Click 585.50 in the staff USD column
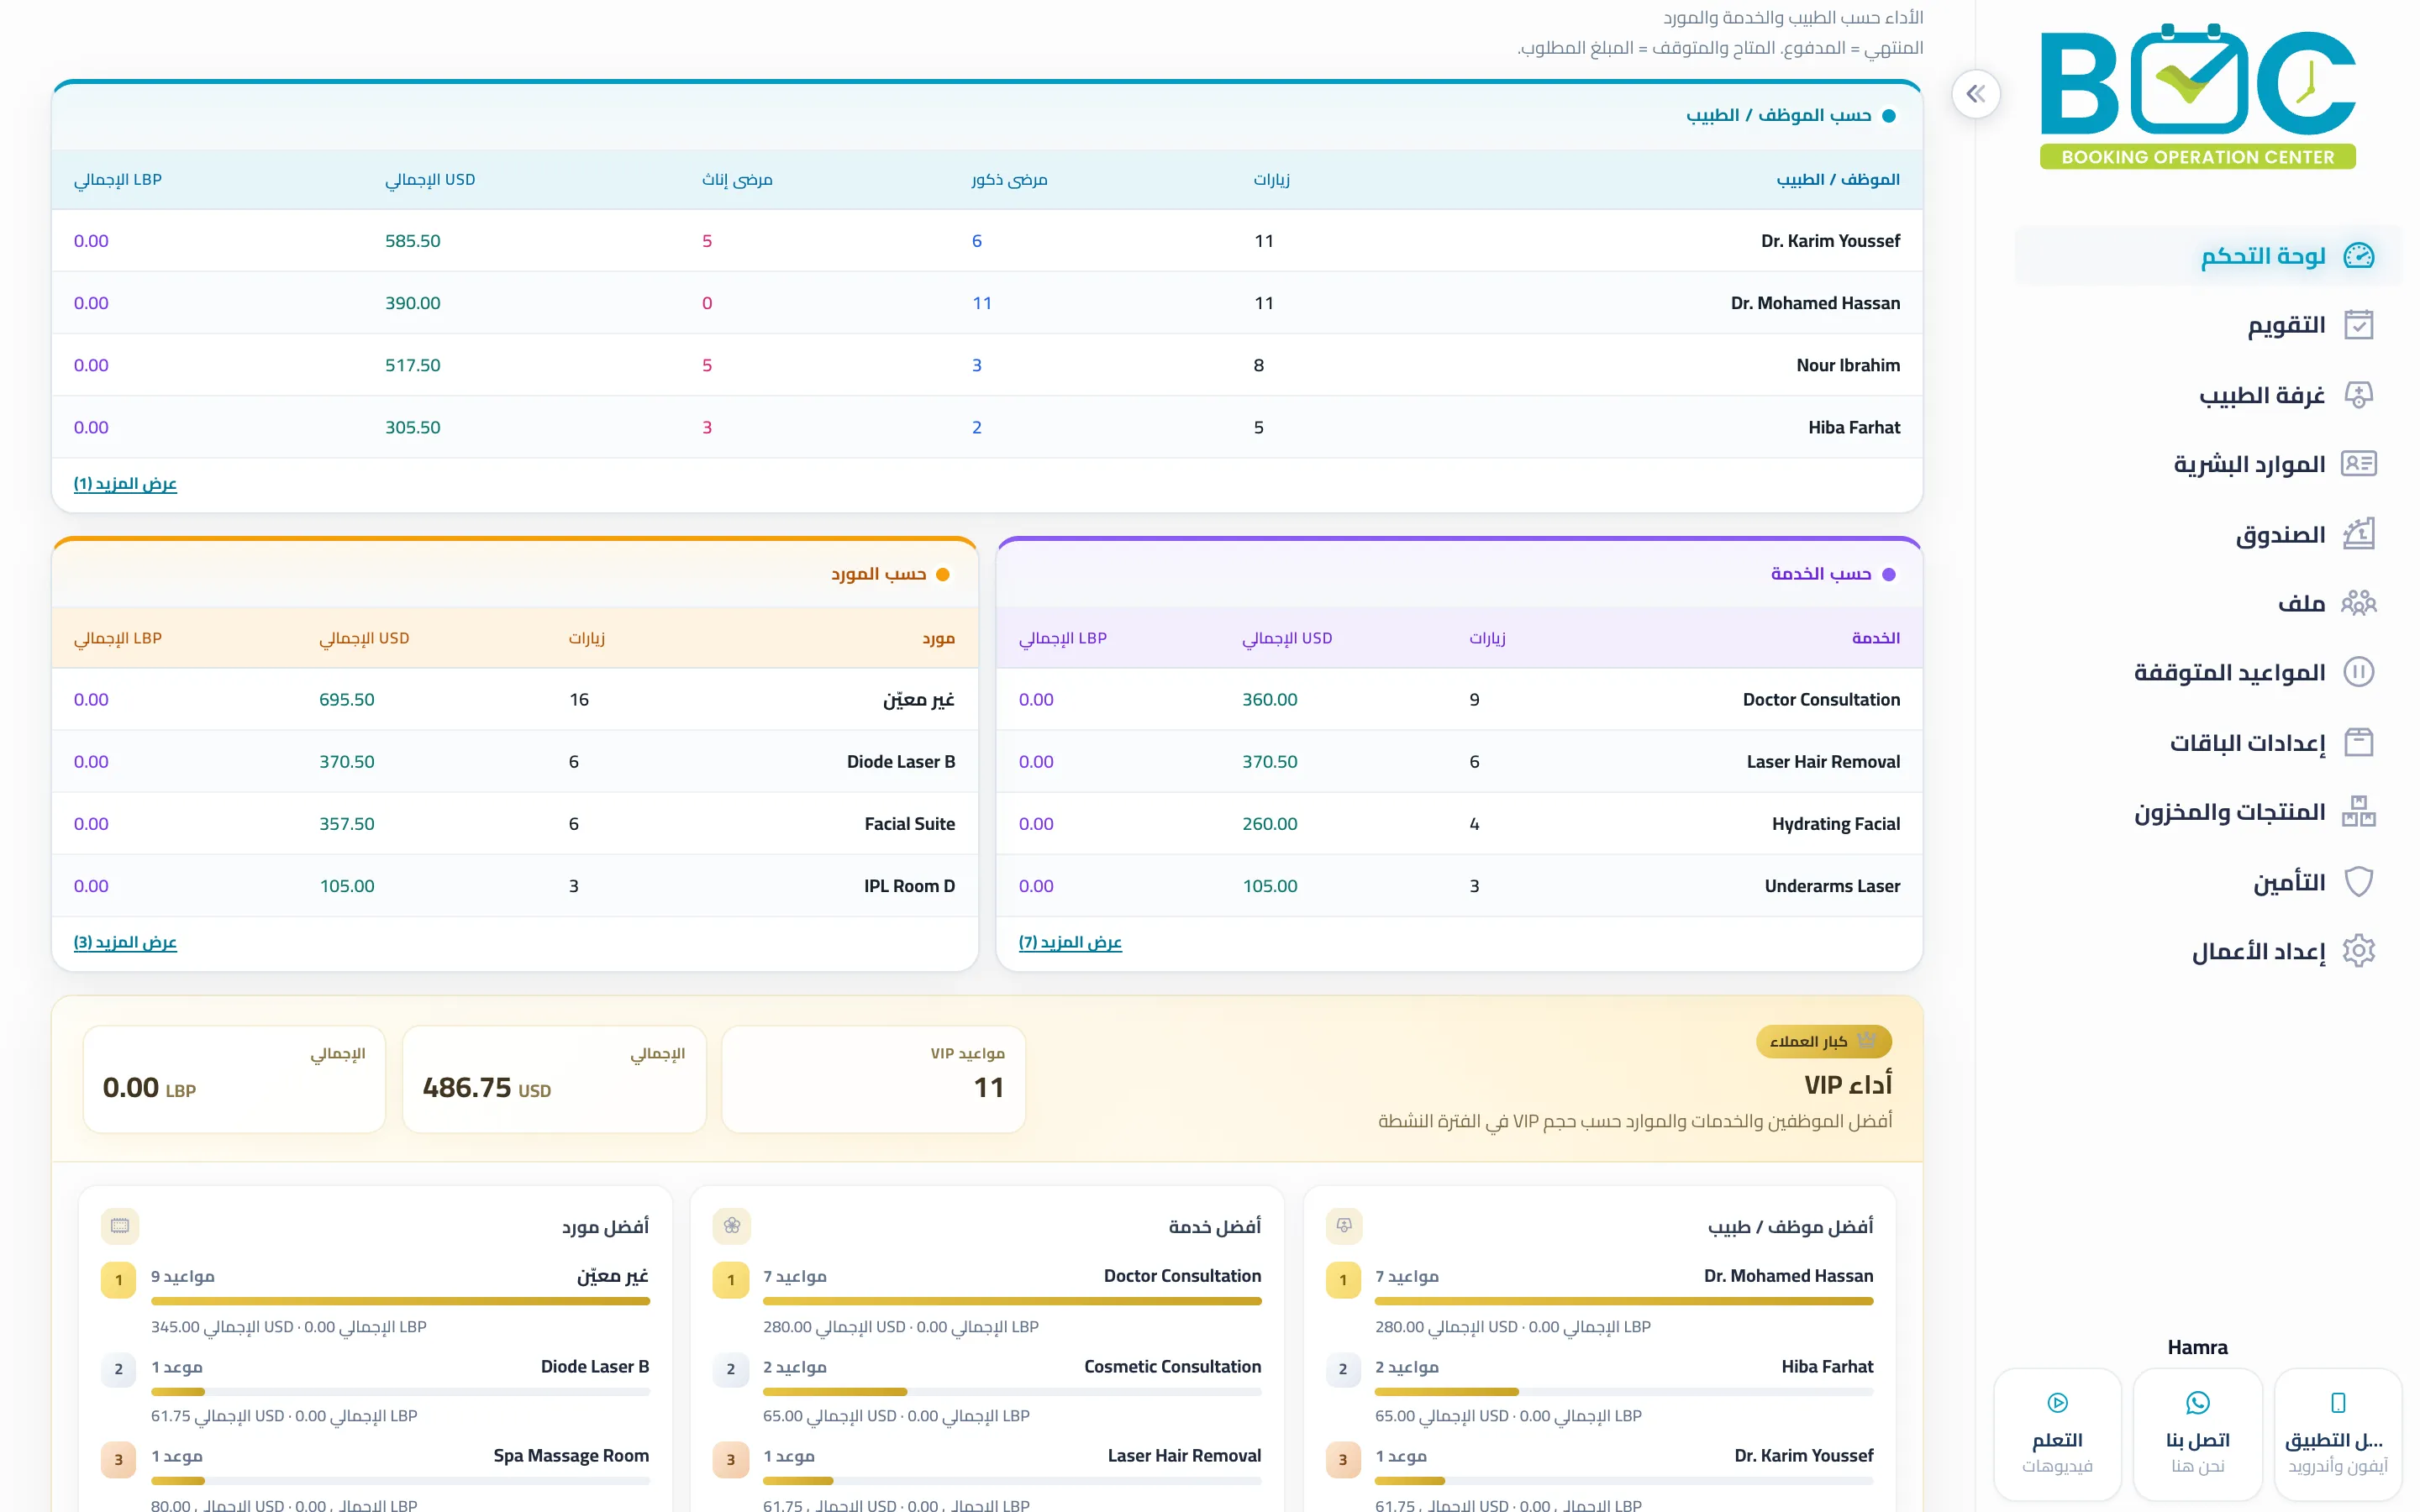Viewport: 2420px width, 1512px height. pos(413,241)
